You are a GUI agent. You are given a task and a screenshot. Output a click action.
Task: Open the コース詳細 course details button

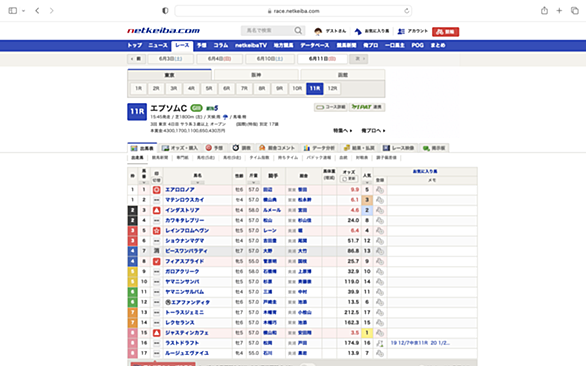pyautogui.click(x=331, y=107)
